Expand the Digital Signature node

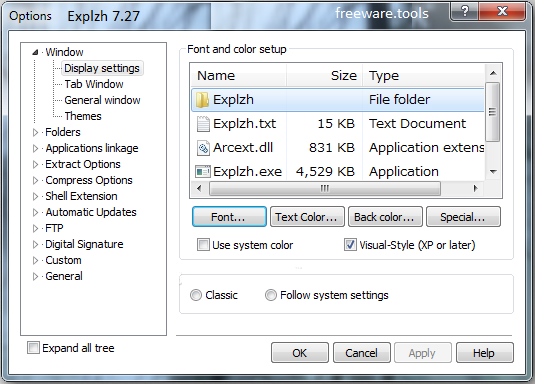[x=35, y=244]
